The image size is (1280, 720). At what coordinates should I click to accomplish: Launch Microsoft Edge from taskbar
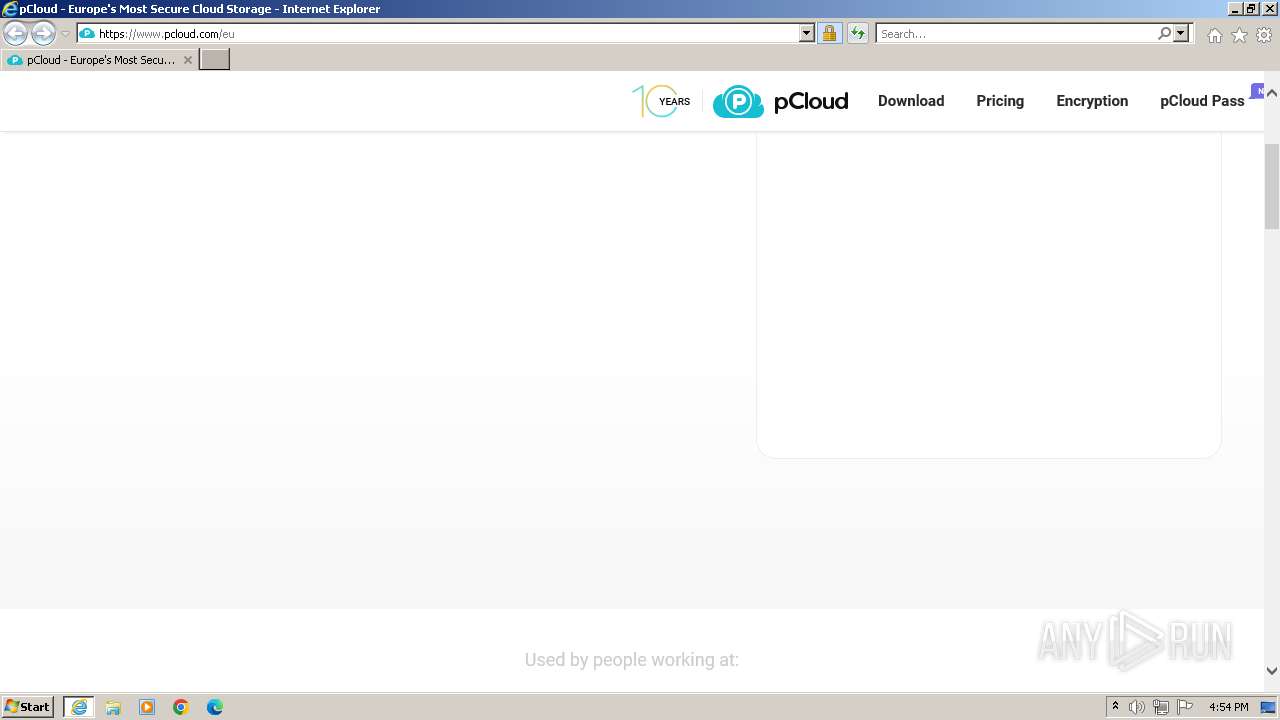point(215,707)
